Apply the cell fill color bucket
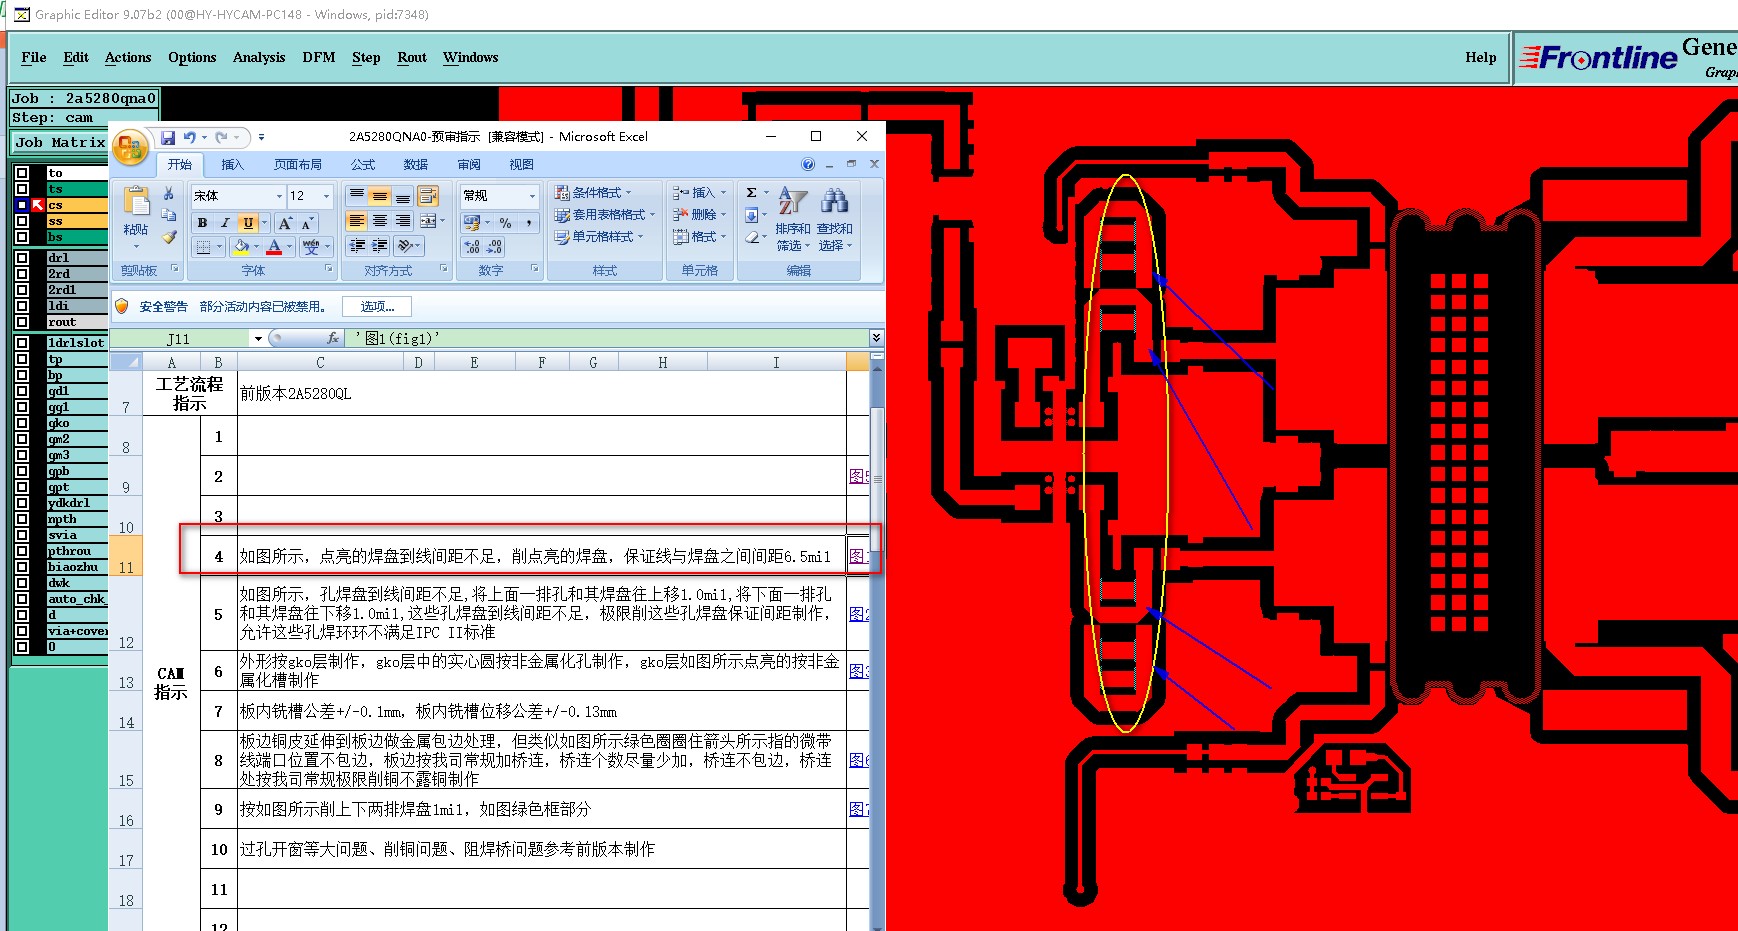Viewport: 1738px width, 931px height. [x=241, y=246]
